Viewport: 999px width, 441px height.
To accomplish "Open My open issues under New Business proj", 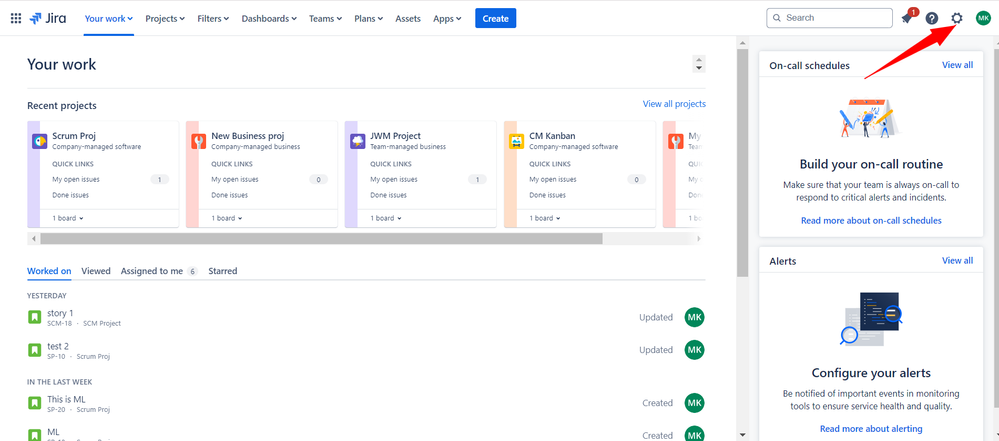I will point(235,179).
